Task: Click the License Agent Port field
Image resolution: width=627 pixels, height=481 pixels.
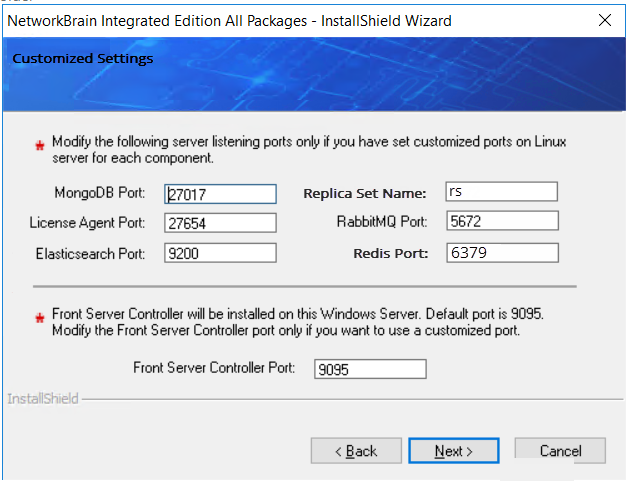Action: (x=220, y=223)
